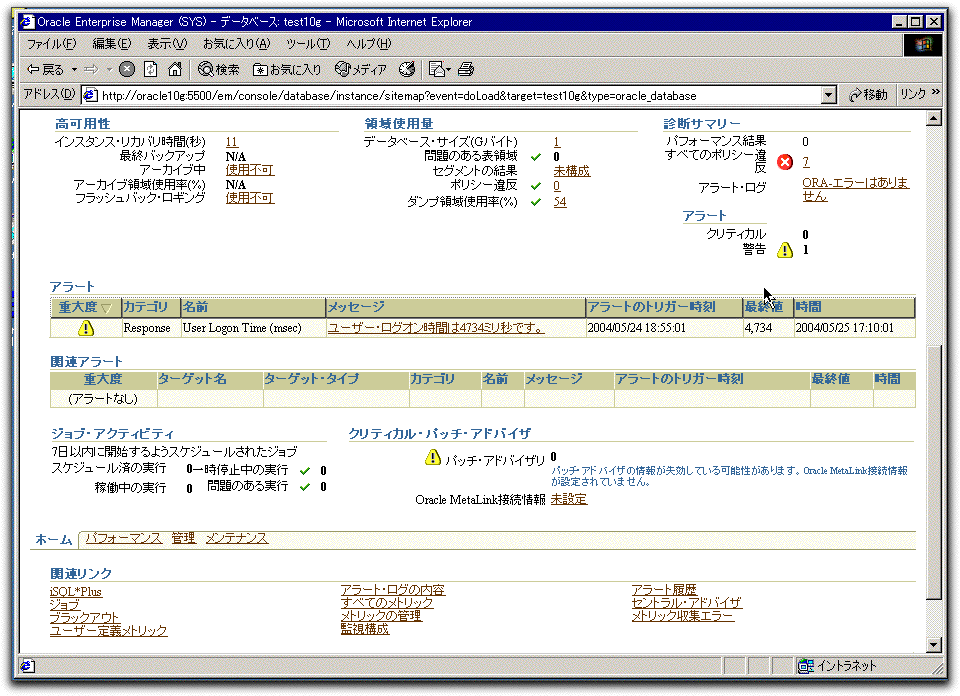
Task: Click the warning icon beside パッチ・アドバイザリ
Action: coord(433,457)
